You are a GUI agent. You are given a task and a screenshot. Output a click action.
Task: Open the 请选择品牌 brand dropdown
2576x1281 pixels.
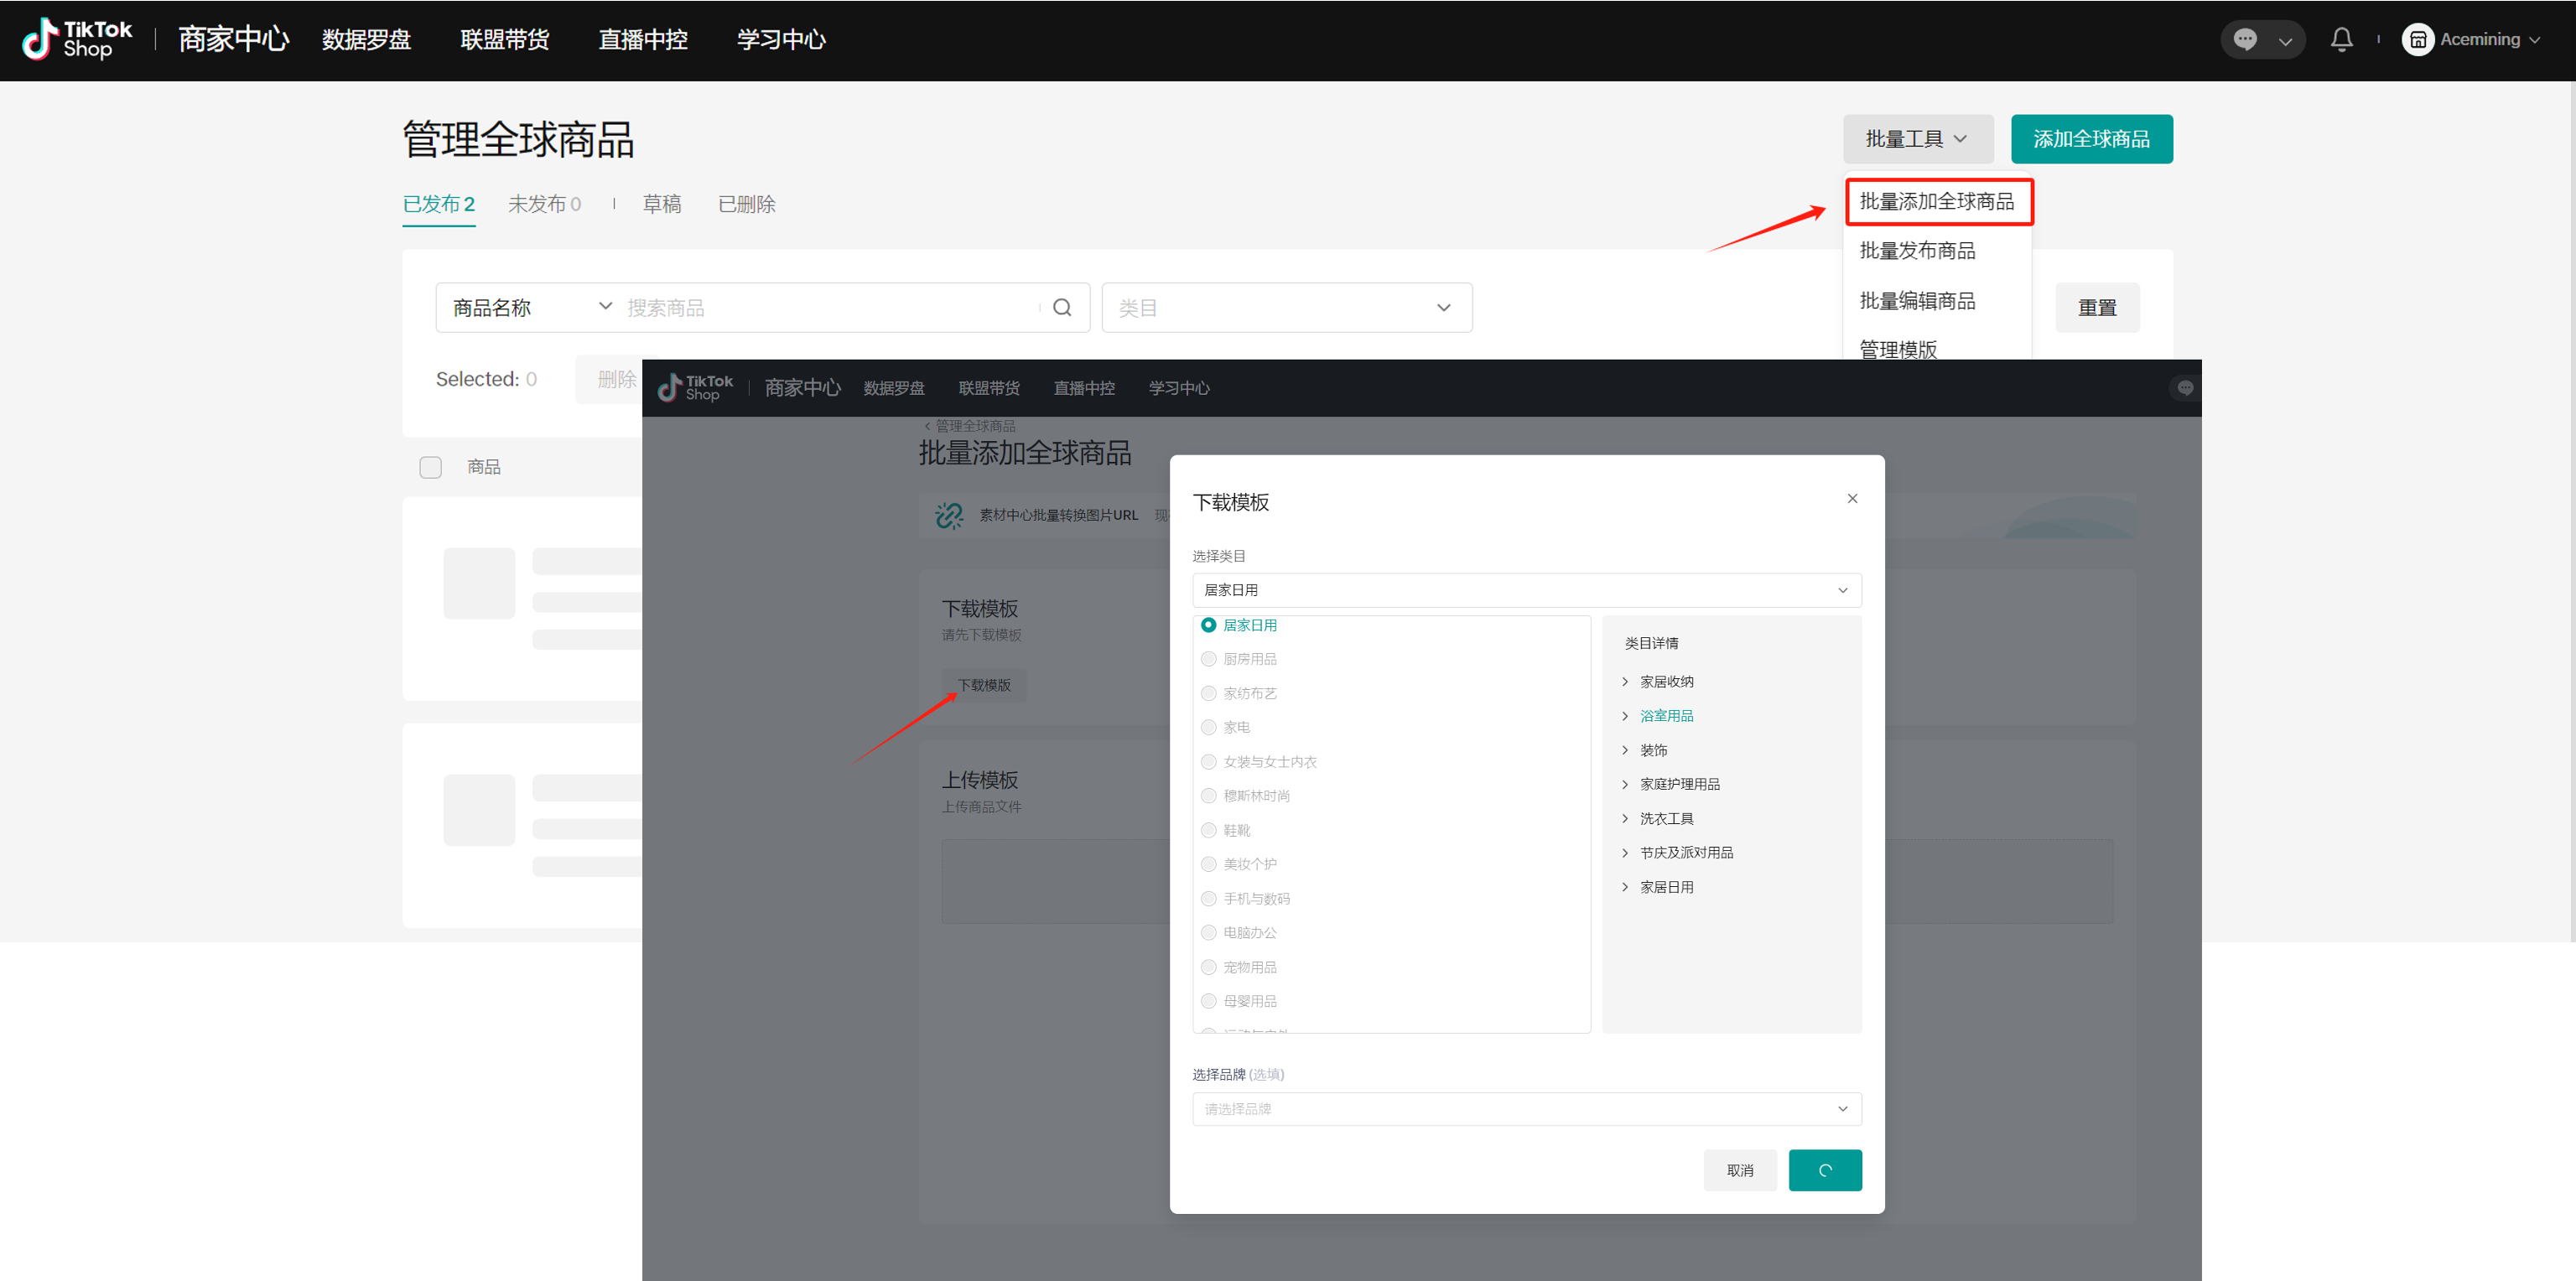pyautogui.click(x=1526, y=1109)
